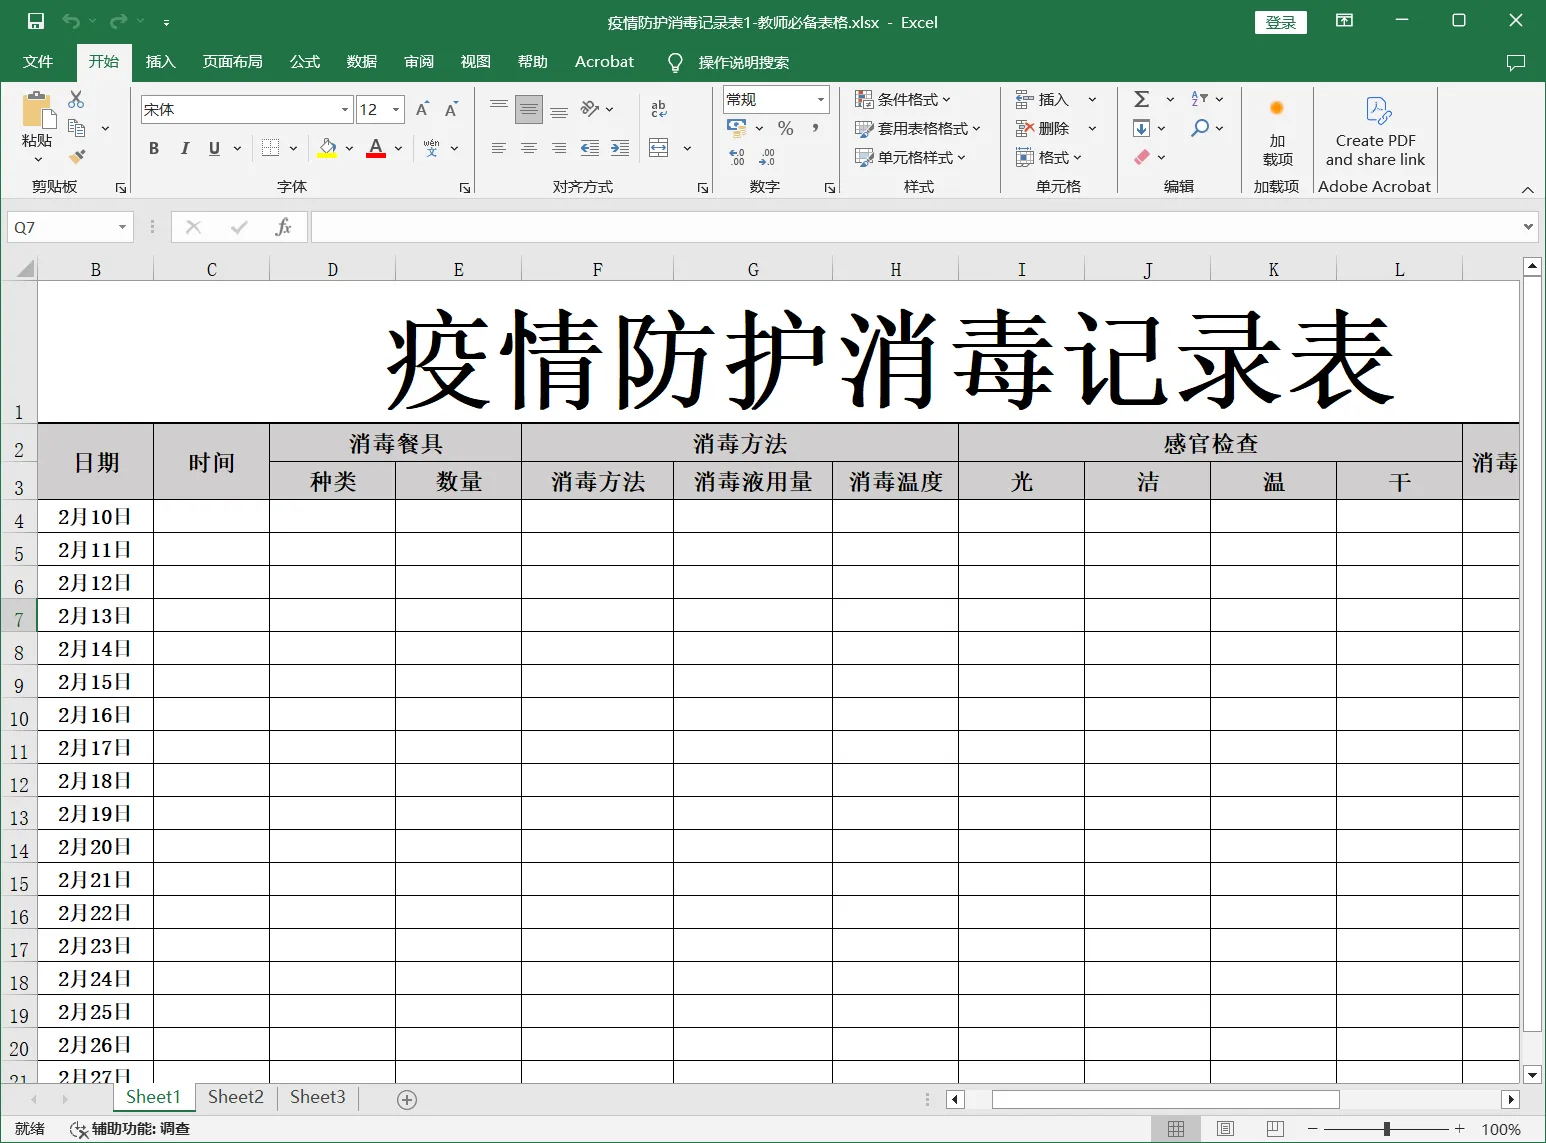This screenshot has height=1143, width=1546.
Task: Add a new sheet with plus button
Action: pos(407,1099)
